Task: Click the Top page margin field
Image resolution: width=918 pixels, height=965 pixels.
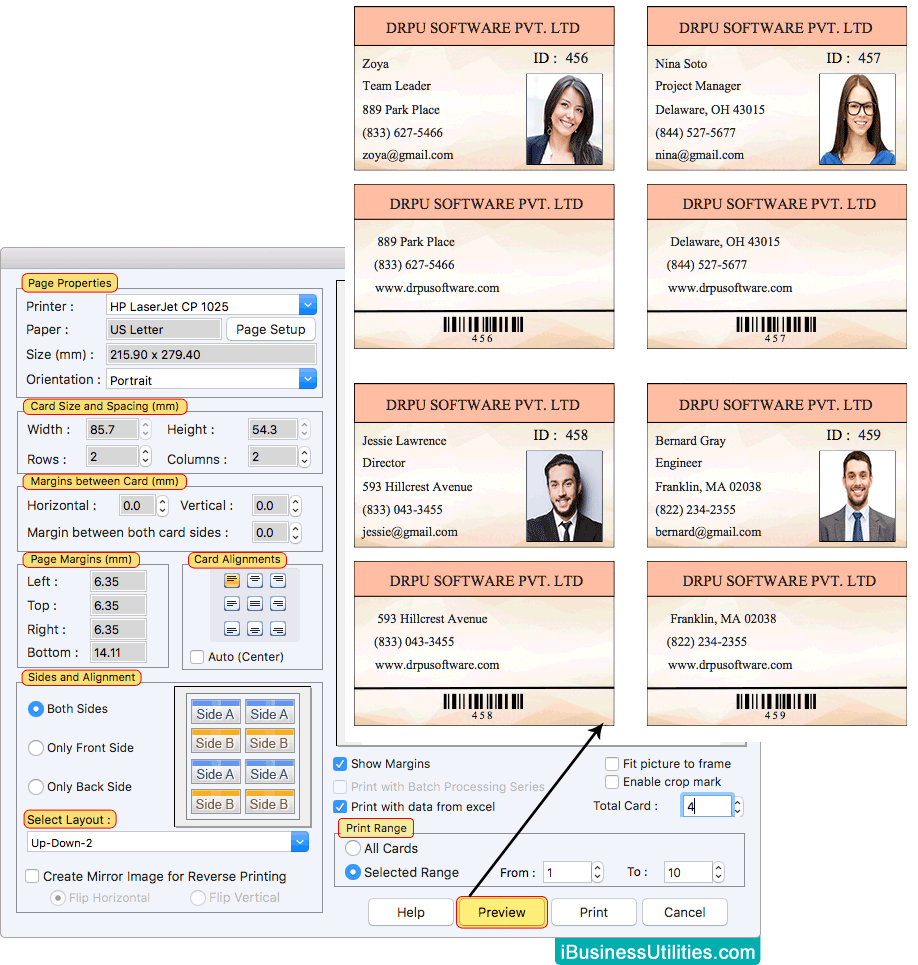Action: 118,606
